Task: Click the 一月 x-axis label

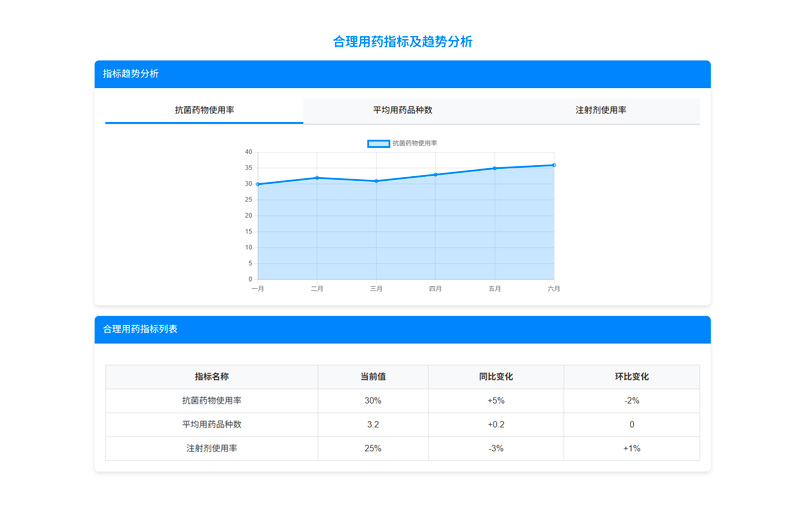Action: [x=258, y=289]
